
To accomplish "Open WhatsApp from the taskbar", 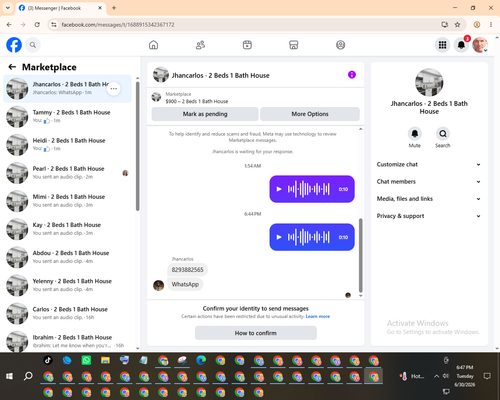I will click(86, 360).
